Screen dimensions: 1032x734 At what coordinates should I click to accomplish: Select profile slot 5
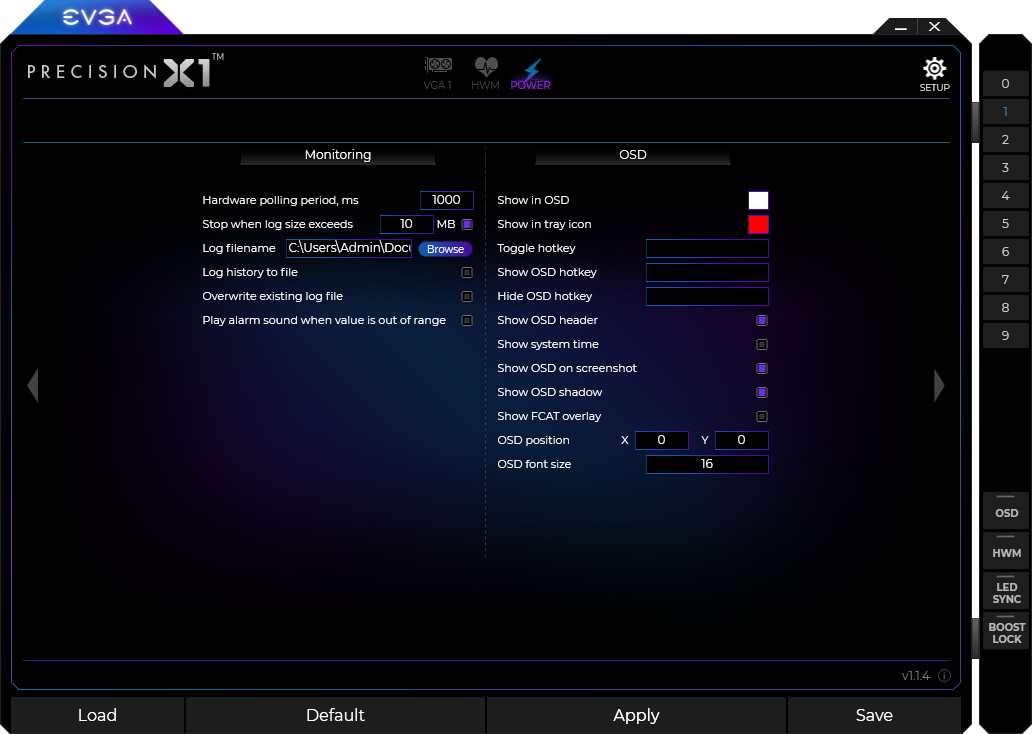point(1005,223)
